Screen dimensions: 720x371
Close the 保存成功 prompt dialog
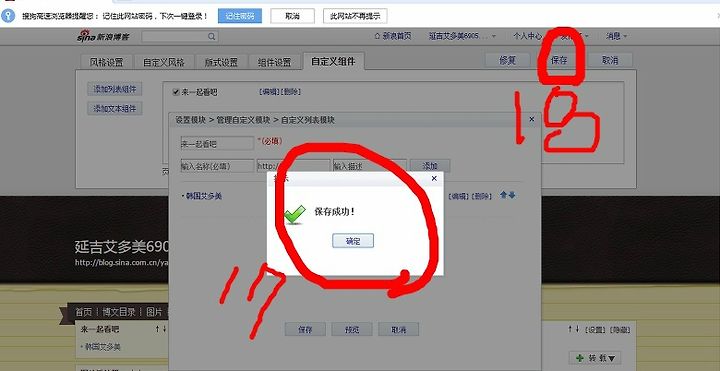[434, 179]
